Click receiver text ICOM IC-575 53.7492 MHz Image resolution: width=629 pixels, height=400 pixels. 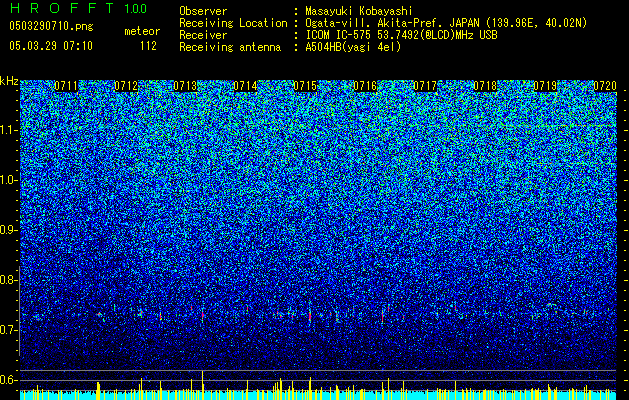point(401,35)
